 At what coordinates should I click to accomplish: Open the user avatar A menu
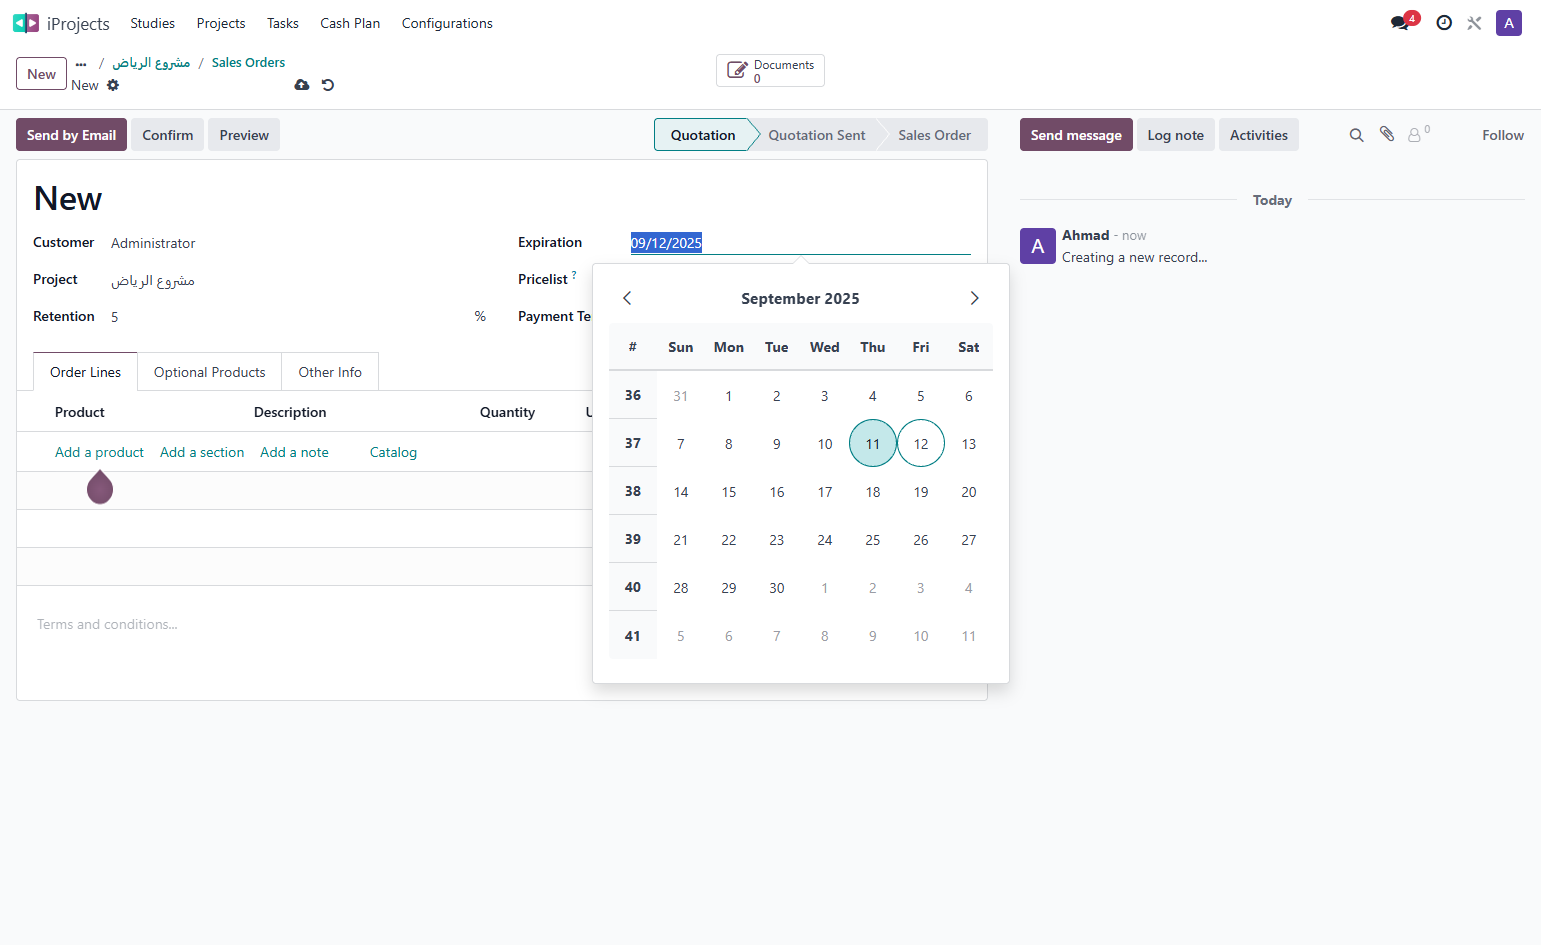[1508, 23]
